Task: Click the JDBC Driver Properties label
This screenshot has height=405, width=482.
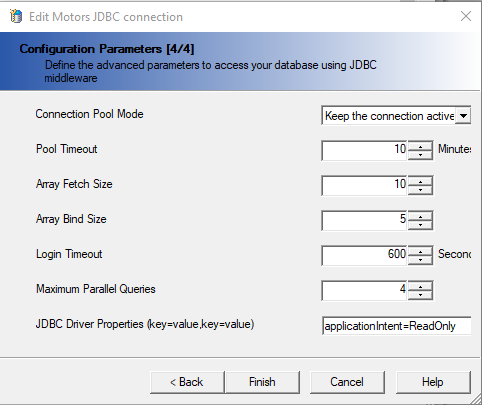Action: (145, 324)
